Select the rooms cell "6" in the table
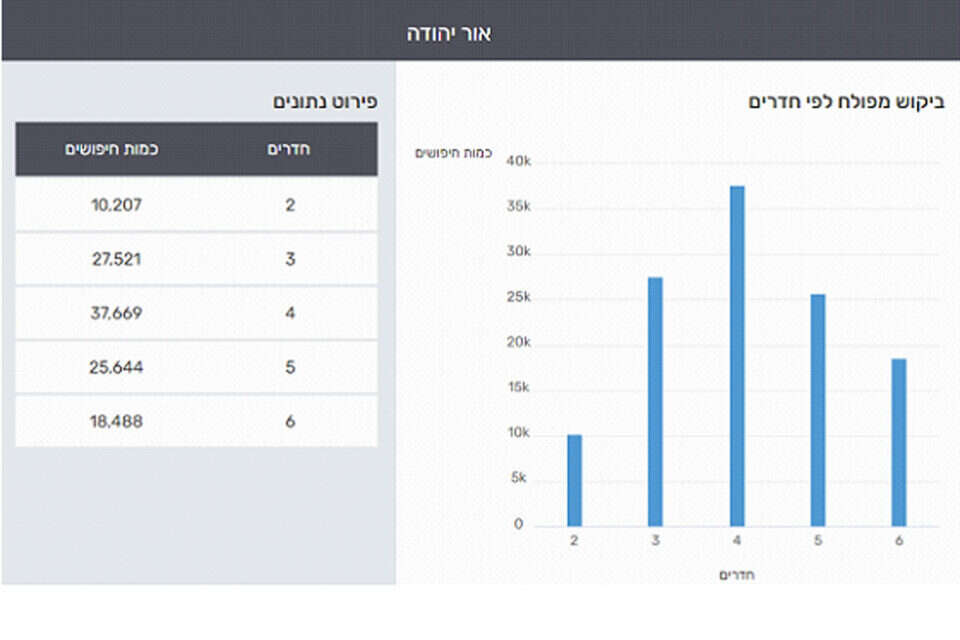 (x=289, y=421)
